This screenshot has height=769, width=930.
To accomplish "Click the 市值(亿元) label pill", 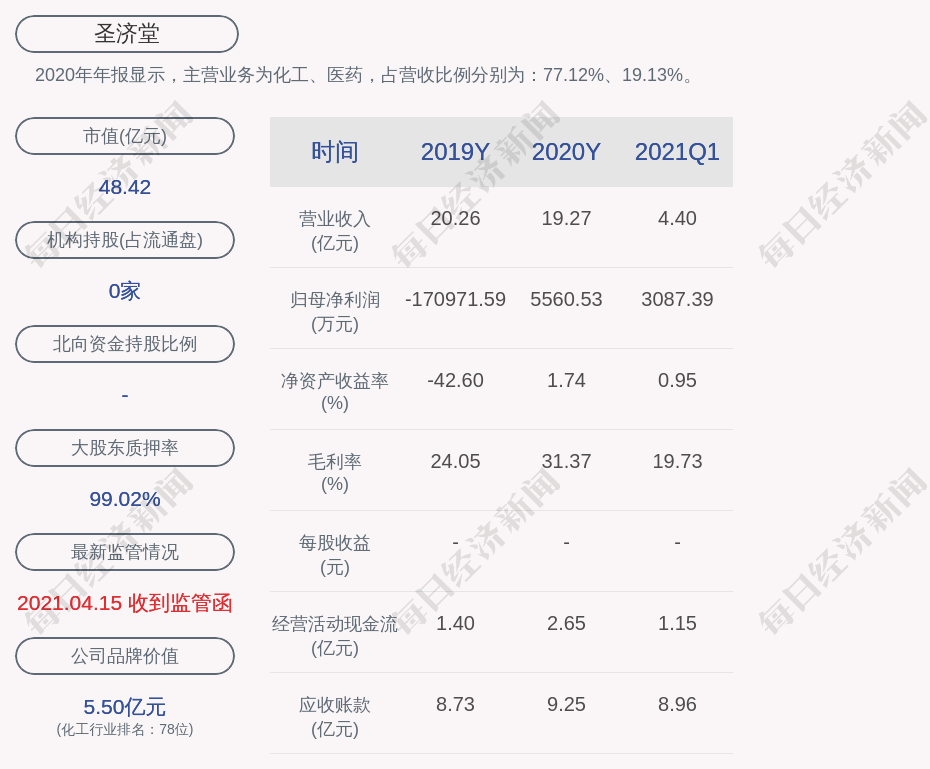I will point(125,136).
